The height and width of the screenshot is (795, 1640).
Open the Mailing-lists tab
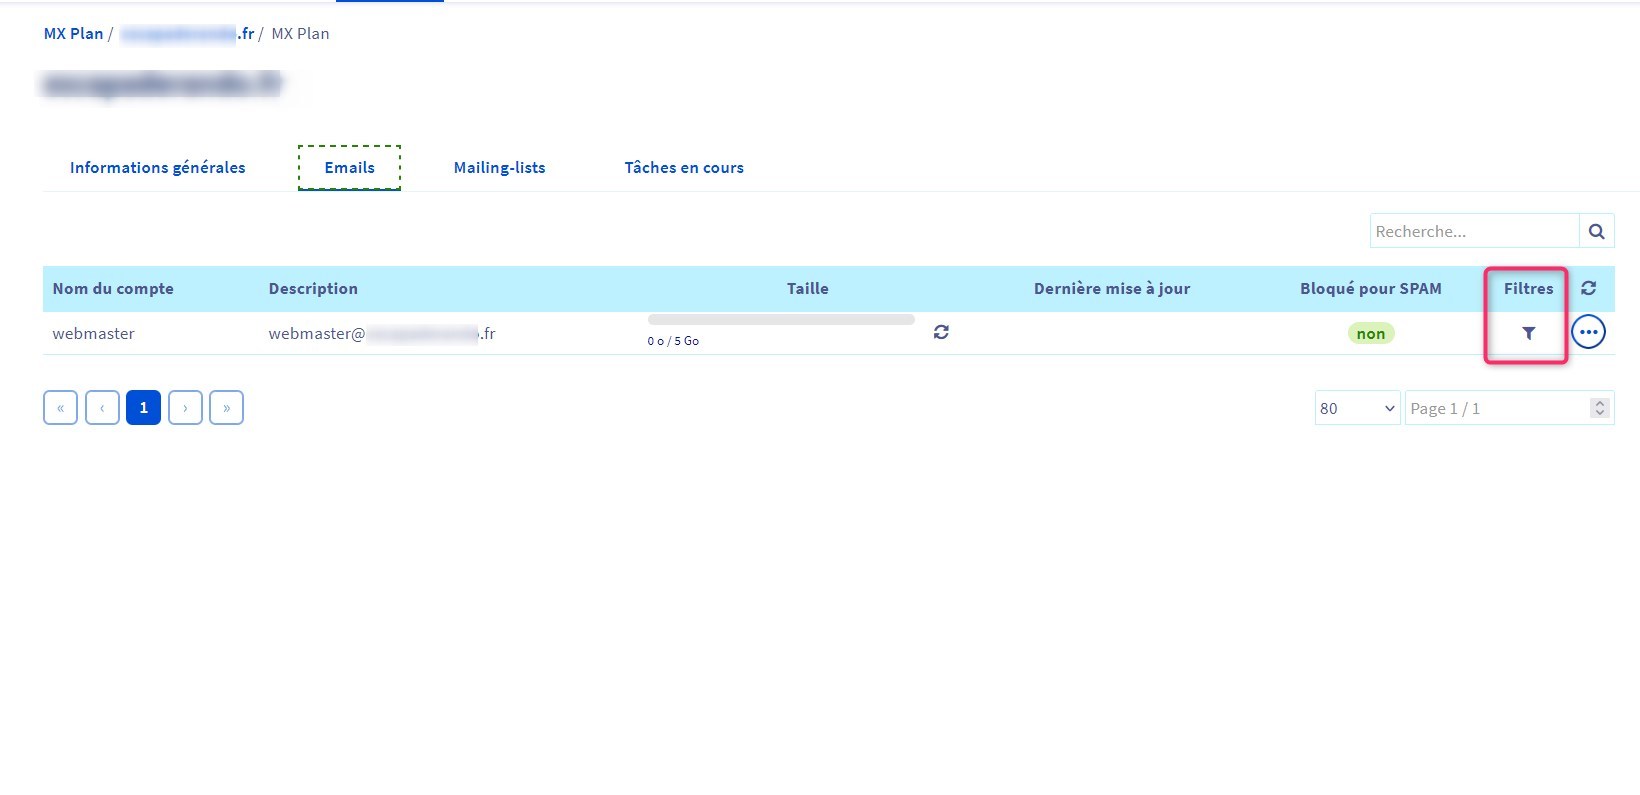pos(499,168)
